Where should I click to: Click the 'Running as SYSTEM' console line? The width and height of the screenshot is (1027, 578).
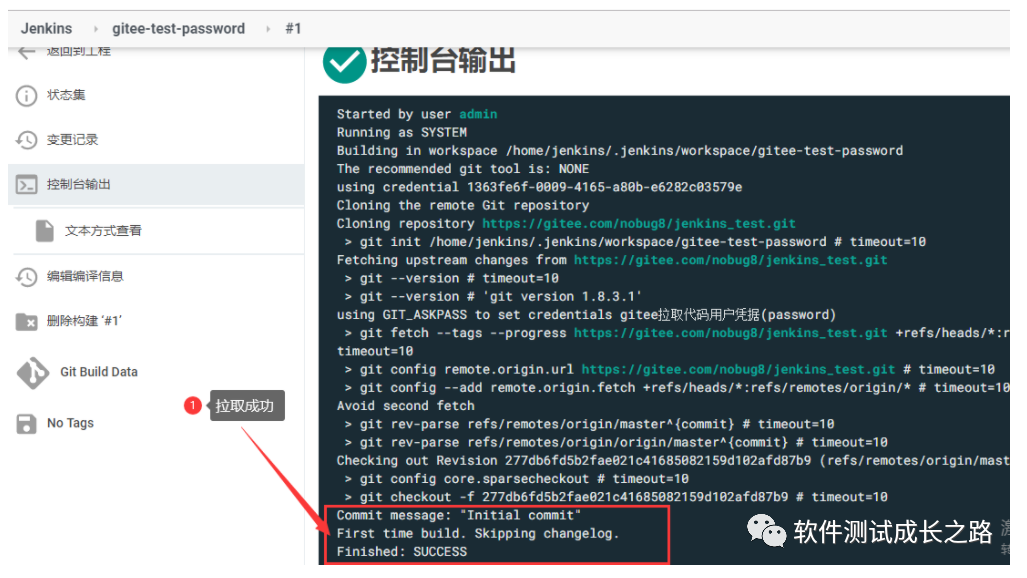coord(401,132)
